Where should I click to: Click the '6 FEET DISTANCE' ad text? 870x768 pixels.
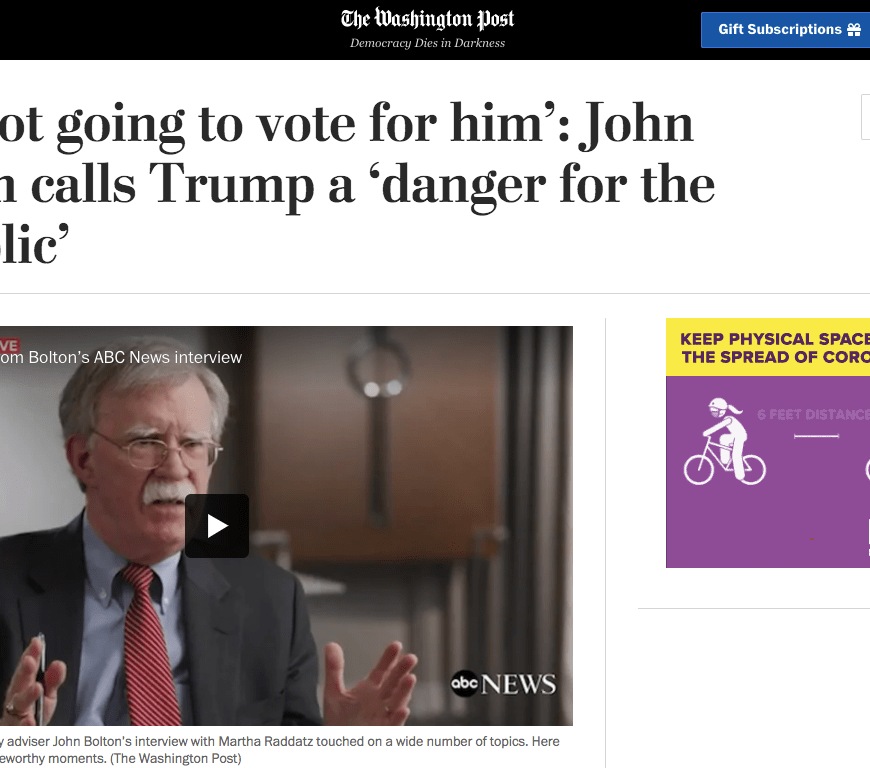click(813, 415)
